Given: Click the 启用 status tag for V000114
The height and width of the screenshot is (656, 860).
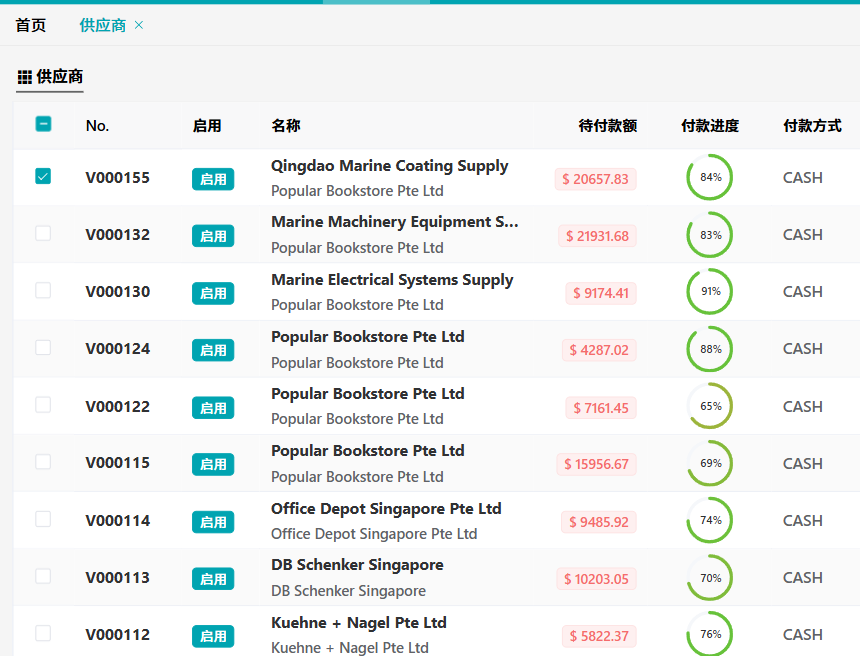Looking at the screenshot, I should pyautogui.click(x=213, y=521).
